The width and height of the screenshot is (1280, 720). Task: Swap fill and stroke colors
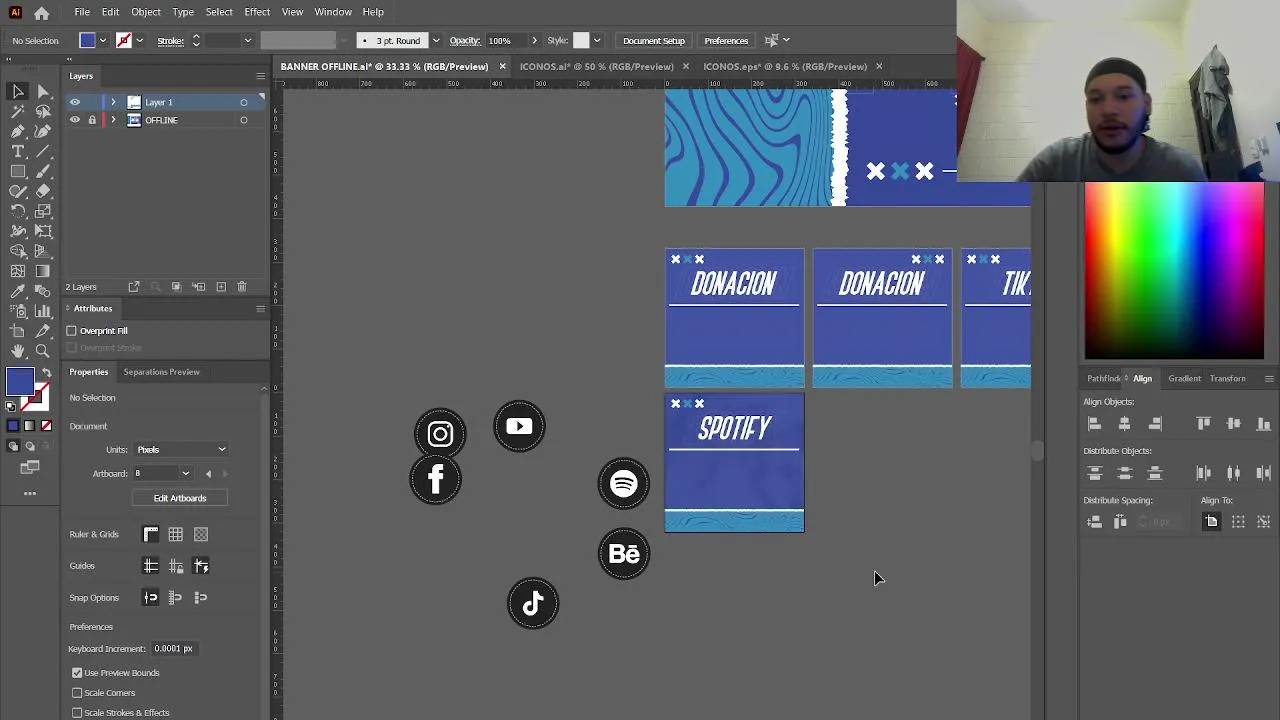coord(46,372)
